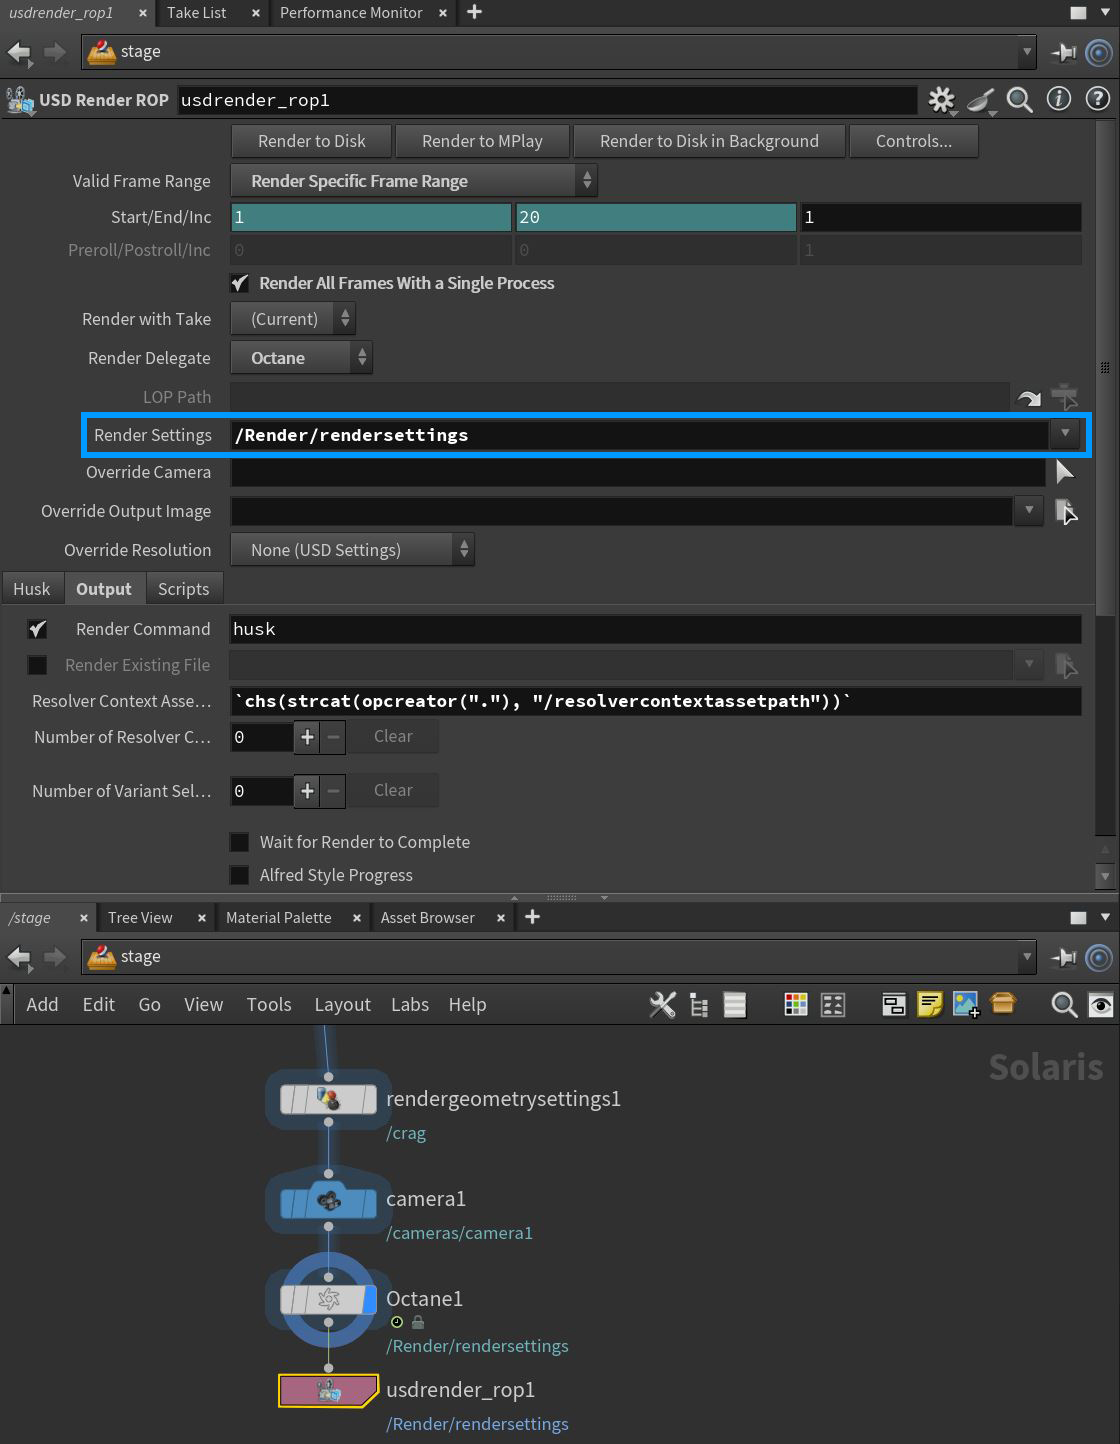The width and height of the screenshot is (1120, 1444).
Task: Create a network box with the box icon
Action: tap(893, 1004)
